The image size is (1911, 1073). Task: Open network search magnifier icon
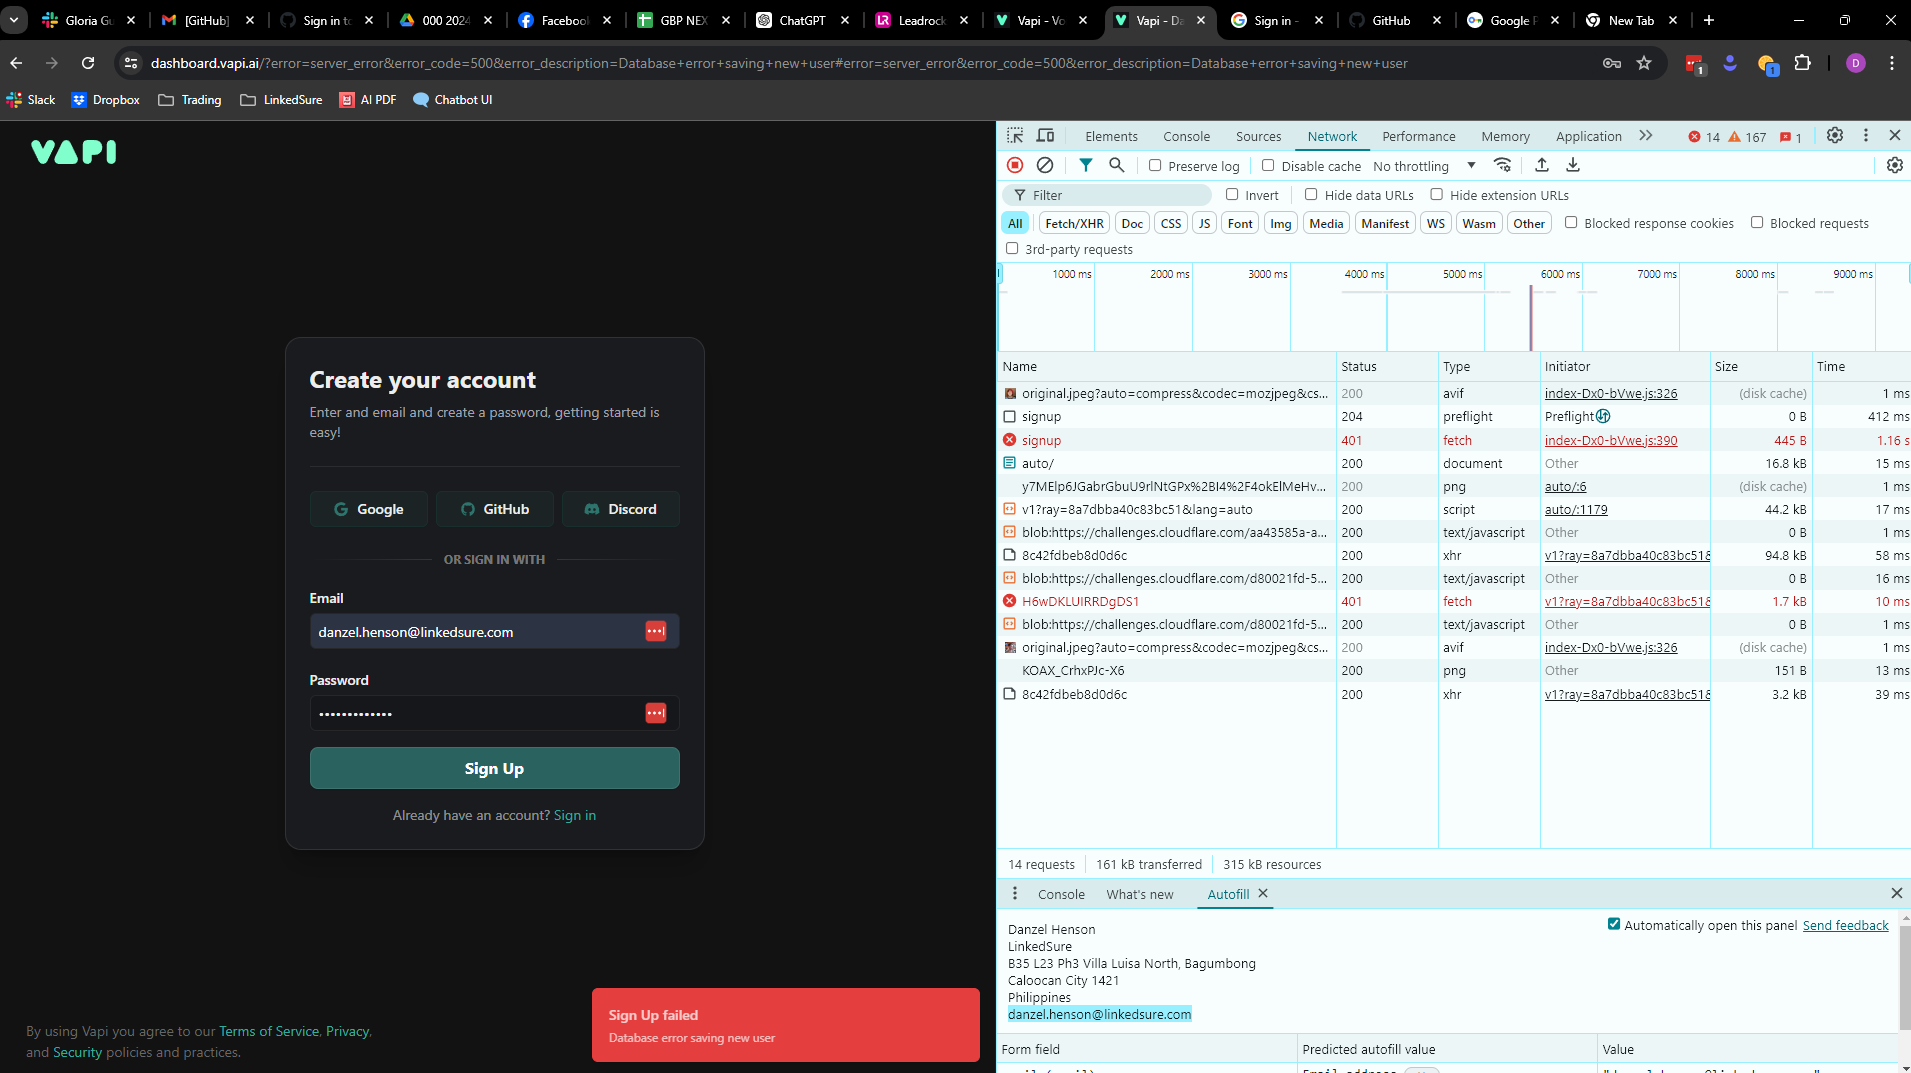coord(1117,165)
